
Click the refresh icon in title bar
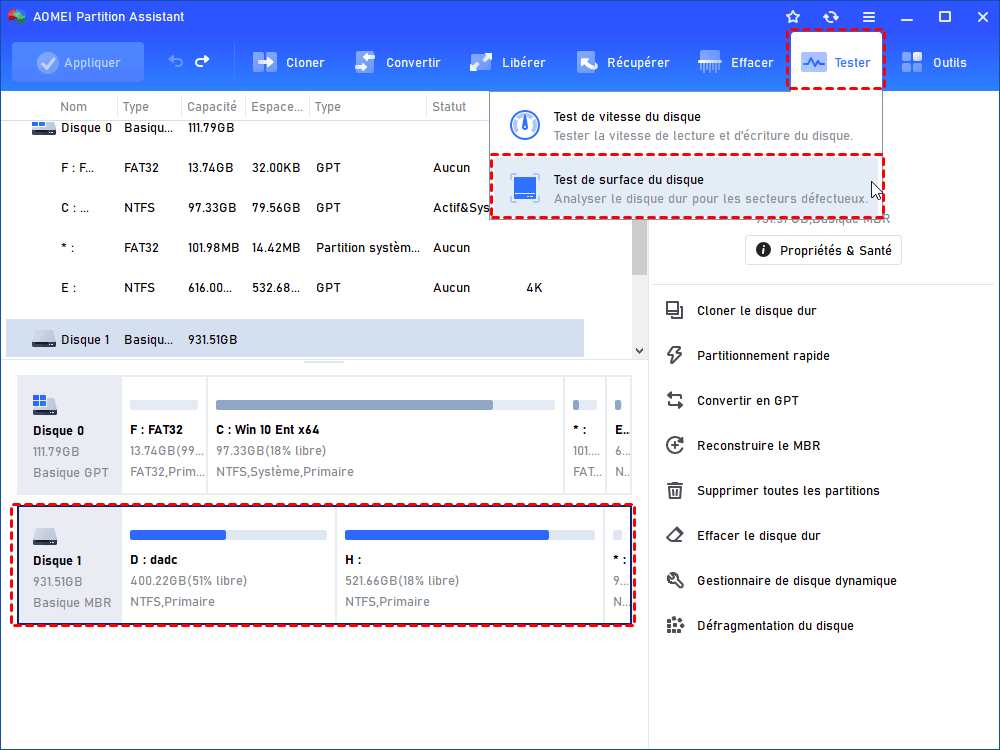[x=831, y=17]
